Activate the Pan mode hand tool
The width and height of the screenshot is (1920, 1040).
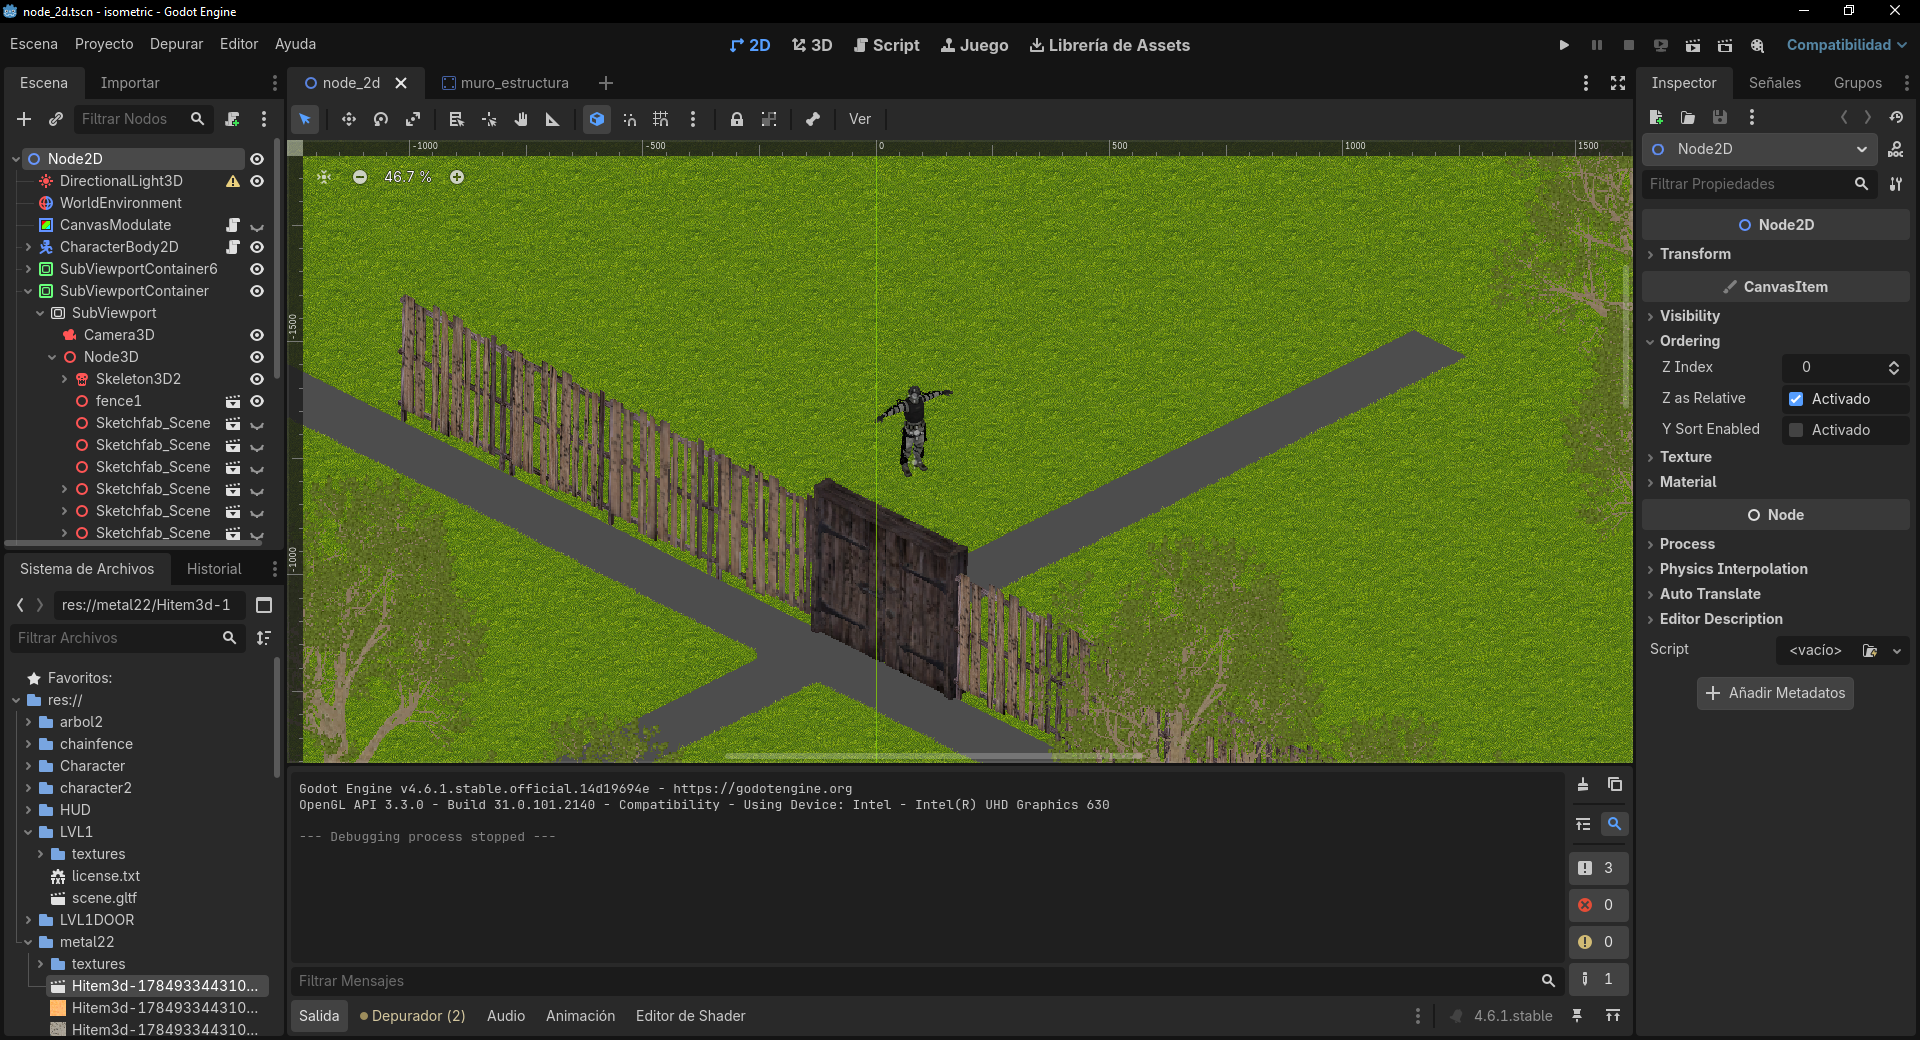point(521,119)
